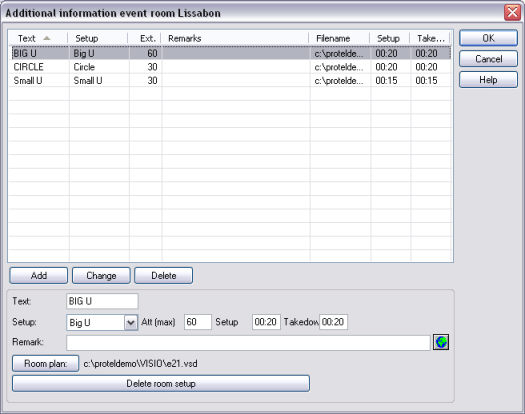Click the Setup time column header
The image size is (525, 414).
[x=390, y=38]
